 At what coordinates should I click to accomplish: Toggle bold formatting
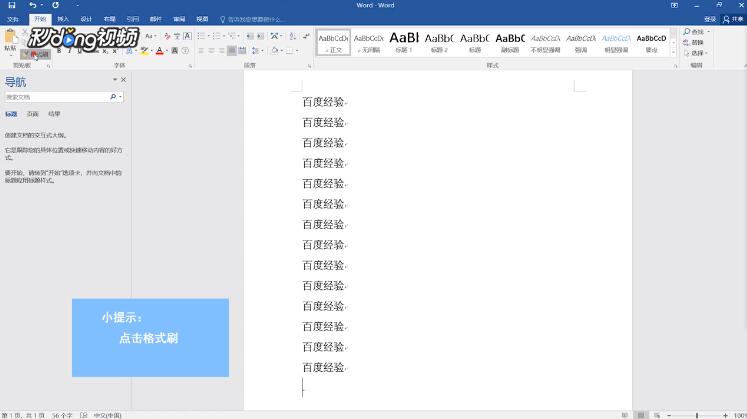59,50
